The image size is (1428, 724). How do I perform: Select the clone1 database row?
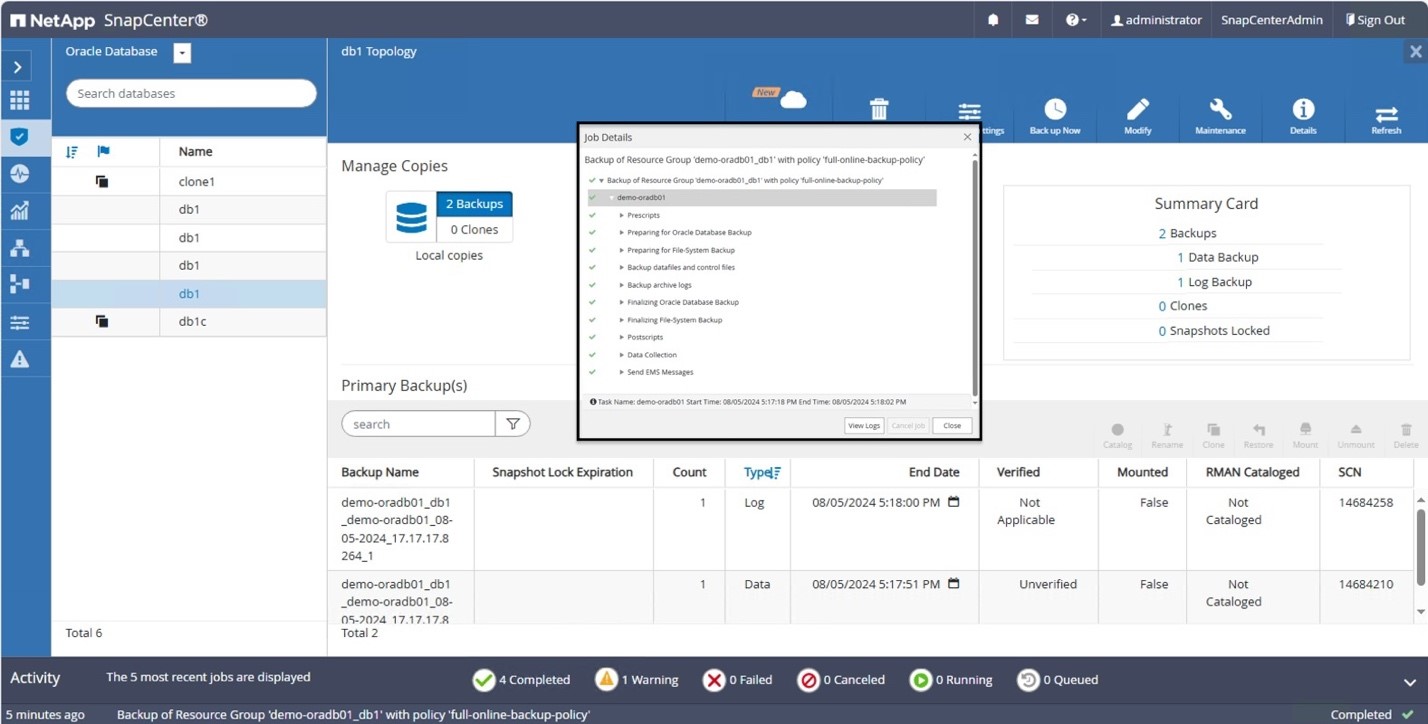(189, 182)
